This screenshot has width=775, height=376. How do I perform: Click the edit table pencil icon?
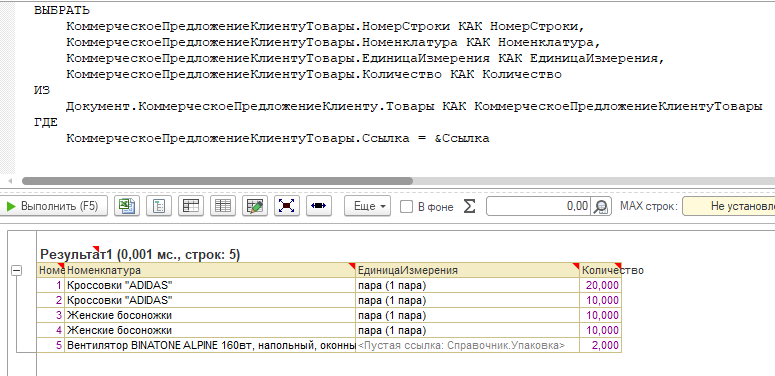(255, 206)
